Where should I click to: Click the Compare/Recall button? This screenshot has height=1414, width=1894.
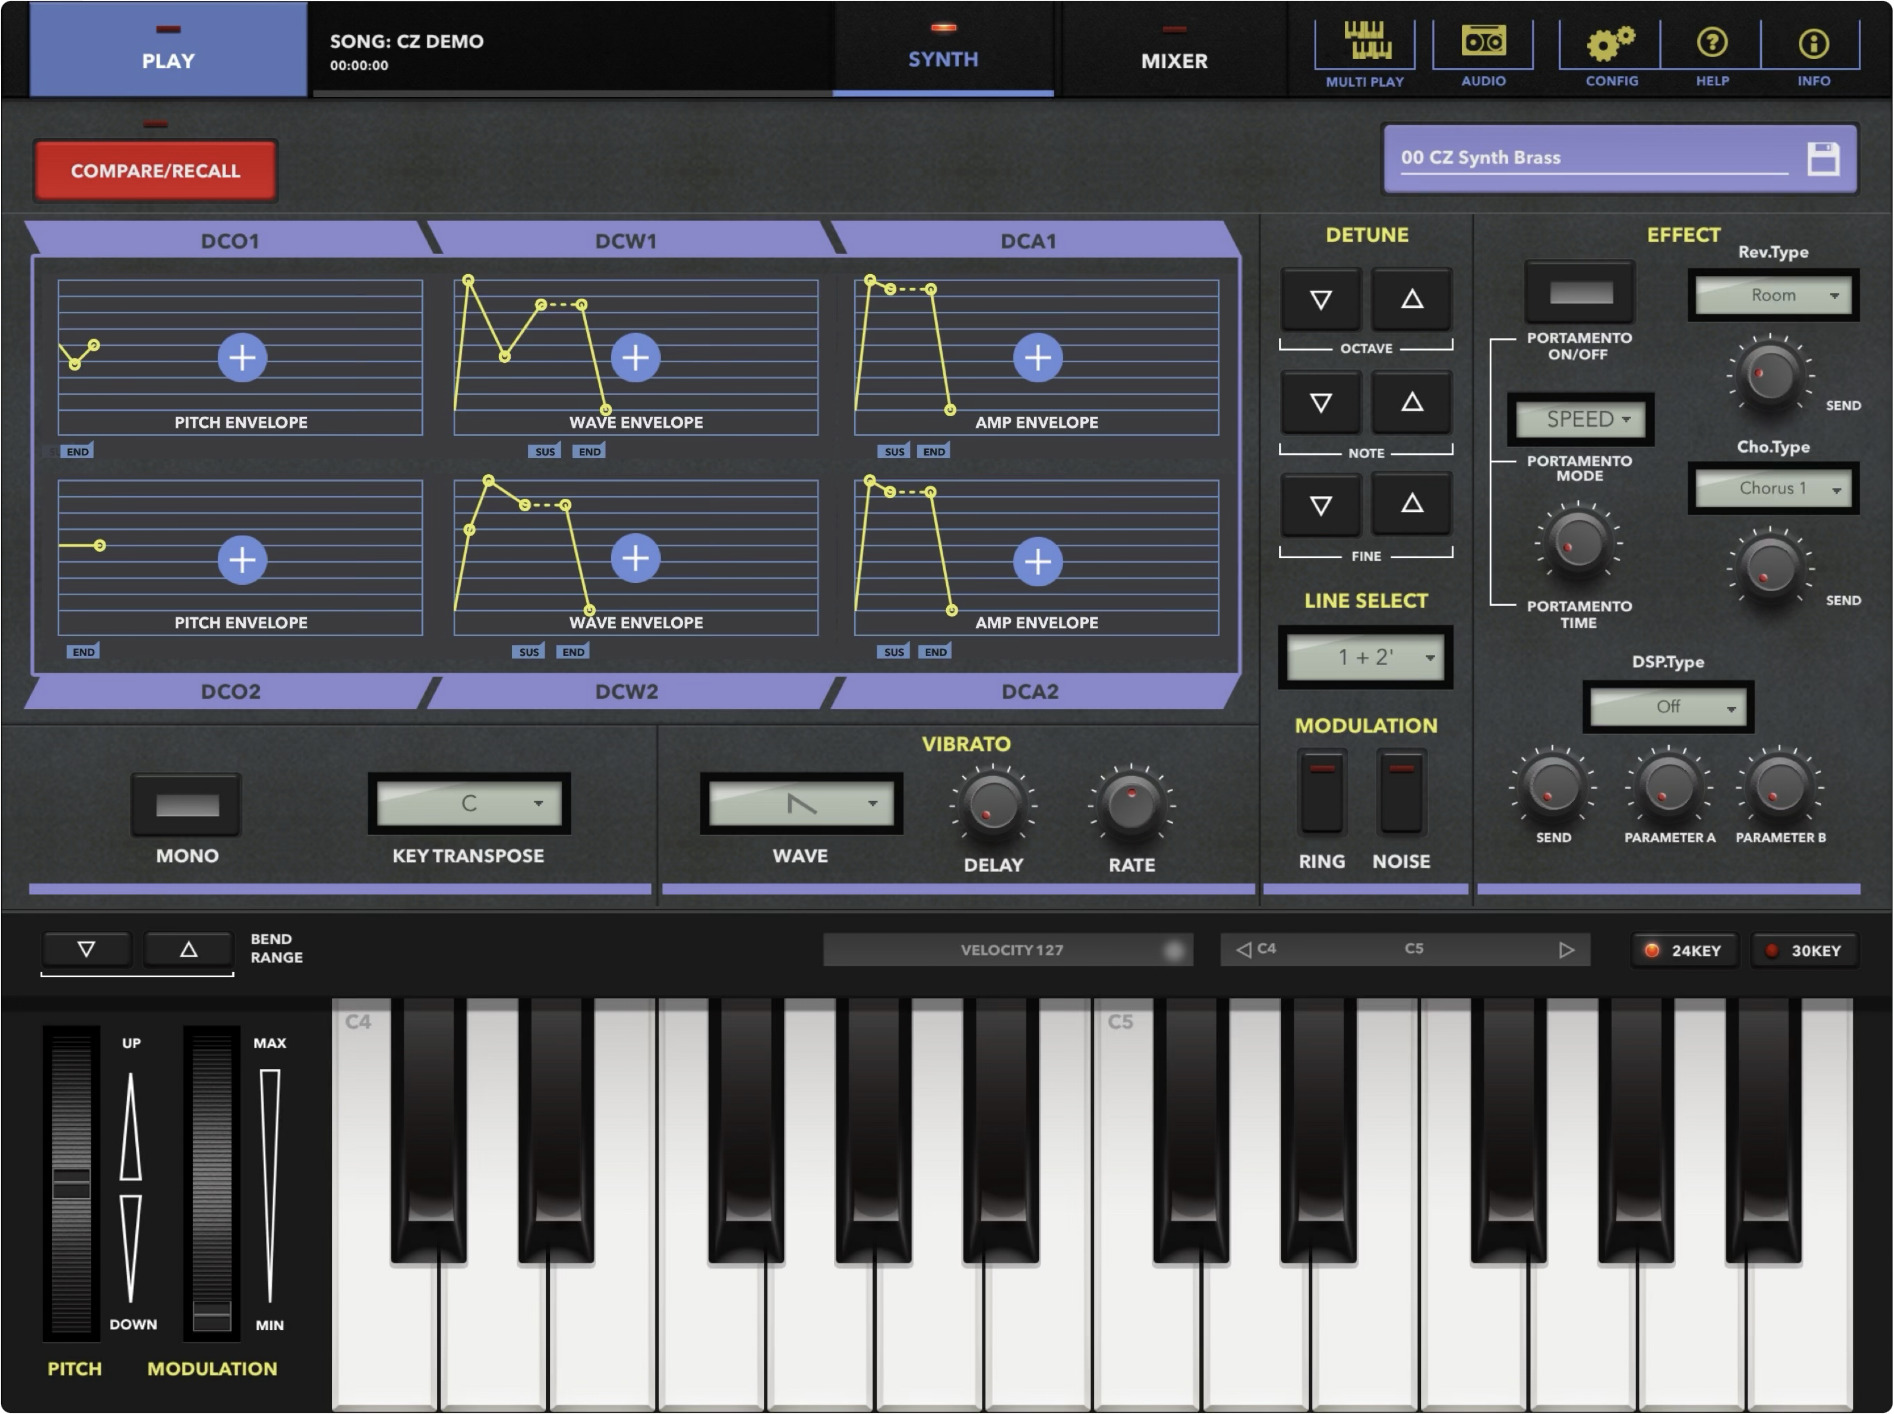(x=155, y=170)
